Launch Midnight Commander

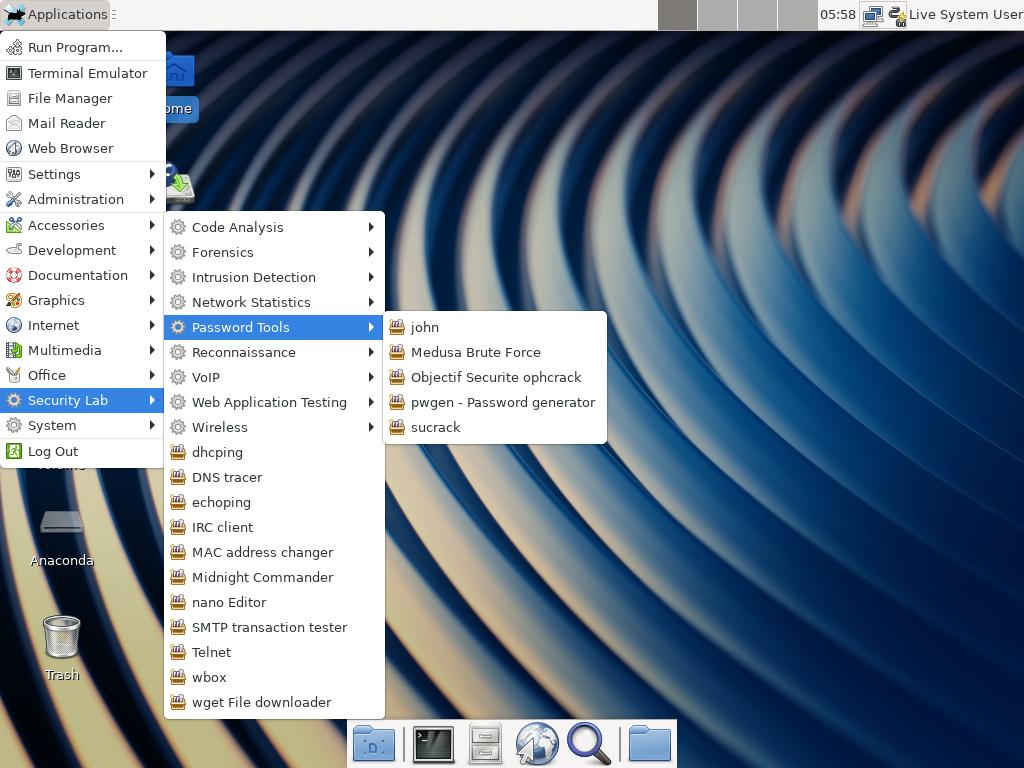click(274, 577)
